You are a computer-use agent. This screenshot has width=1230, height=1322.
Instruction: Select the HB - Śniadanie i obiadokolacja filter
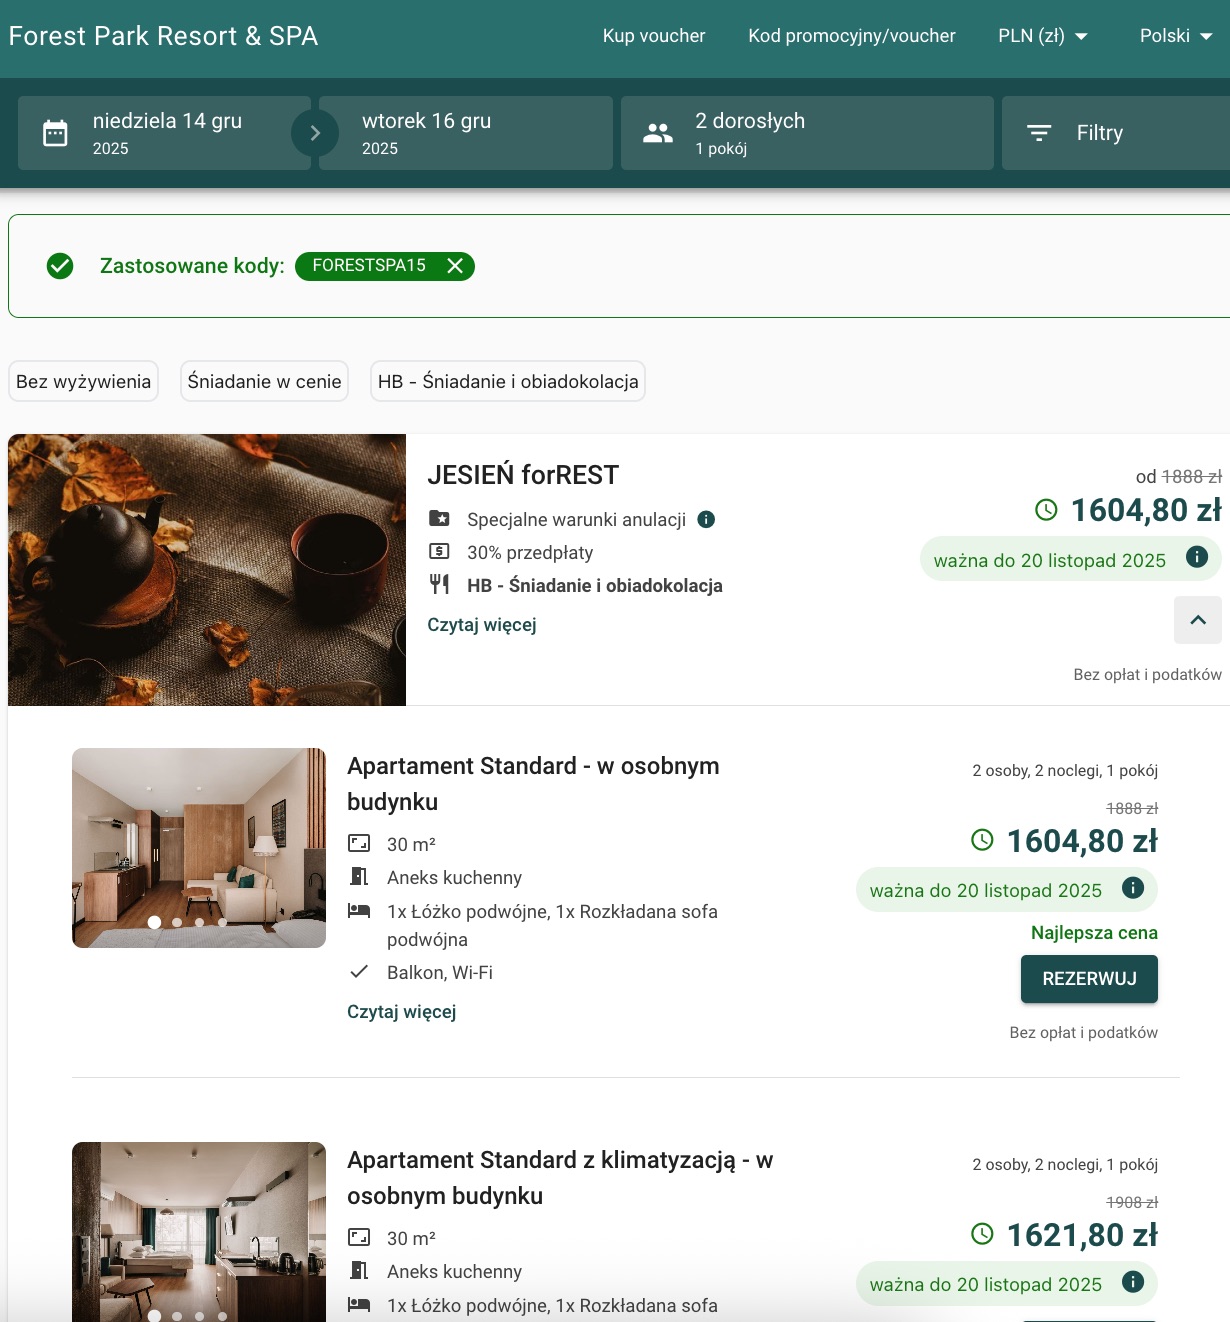pos(507,381)
